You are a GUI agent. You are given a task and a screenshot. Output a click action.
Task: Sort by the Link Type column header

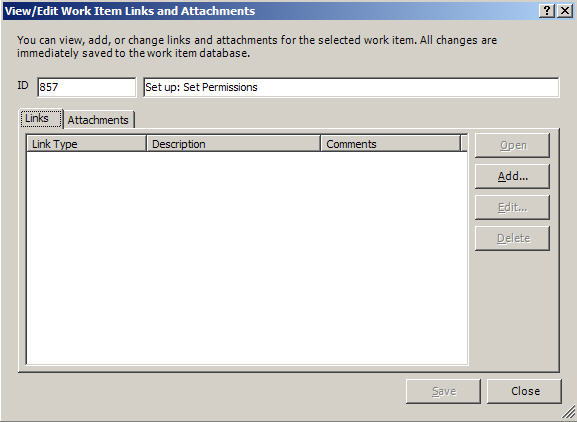(86, 143)
